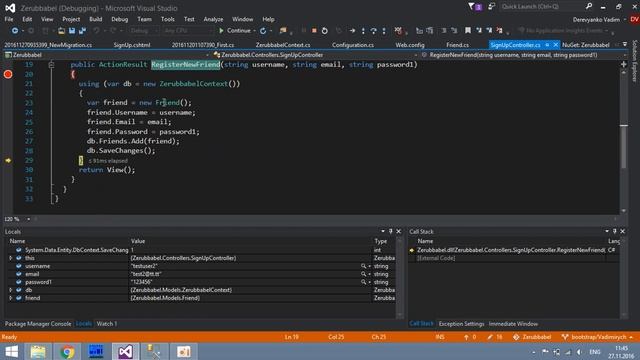The width and height of the screenshot is (640, 360).
Task: Pin the Locals panel with auto-hide icon
Action: click(x=391, y=231)
